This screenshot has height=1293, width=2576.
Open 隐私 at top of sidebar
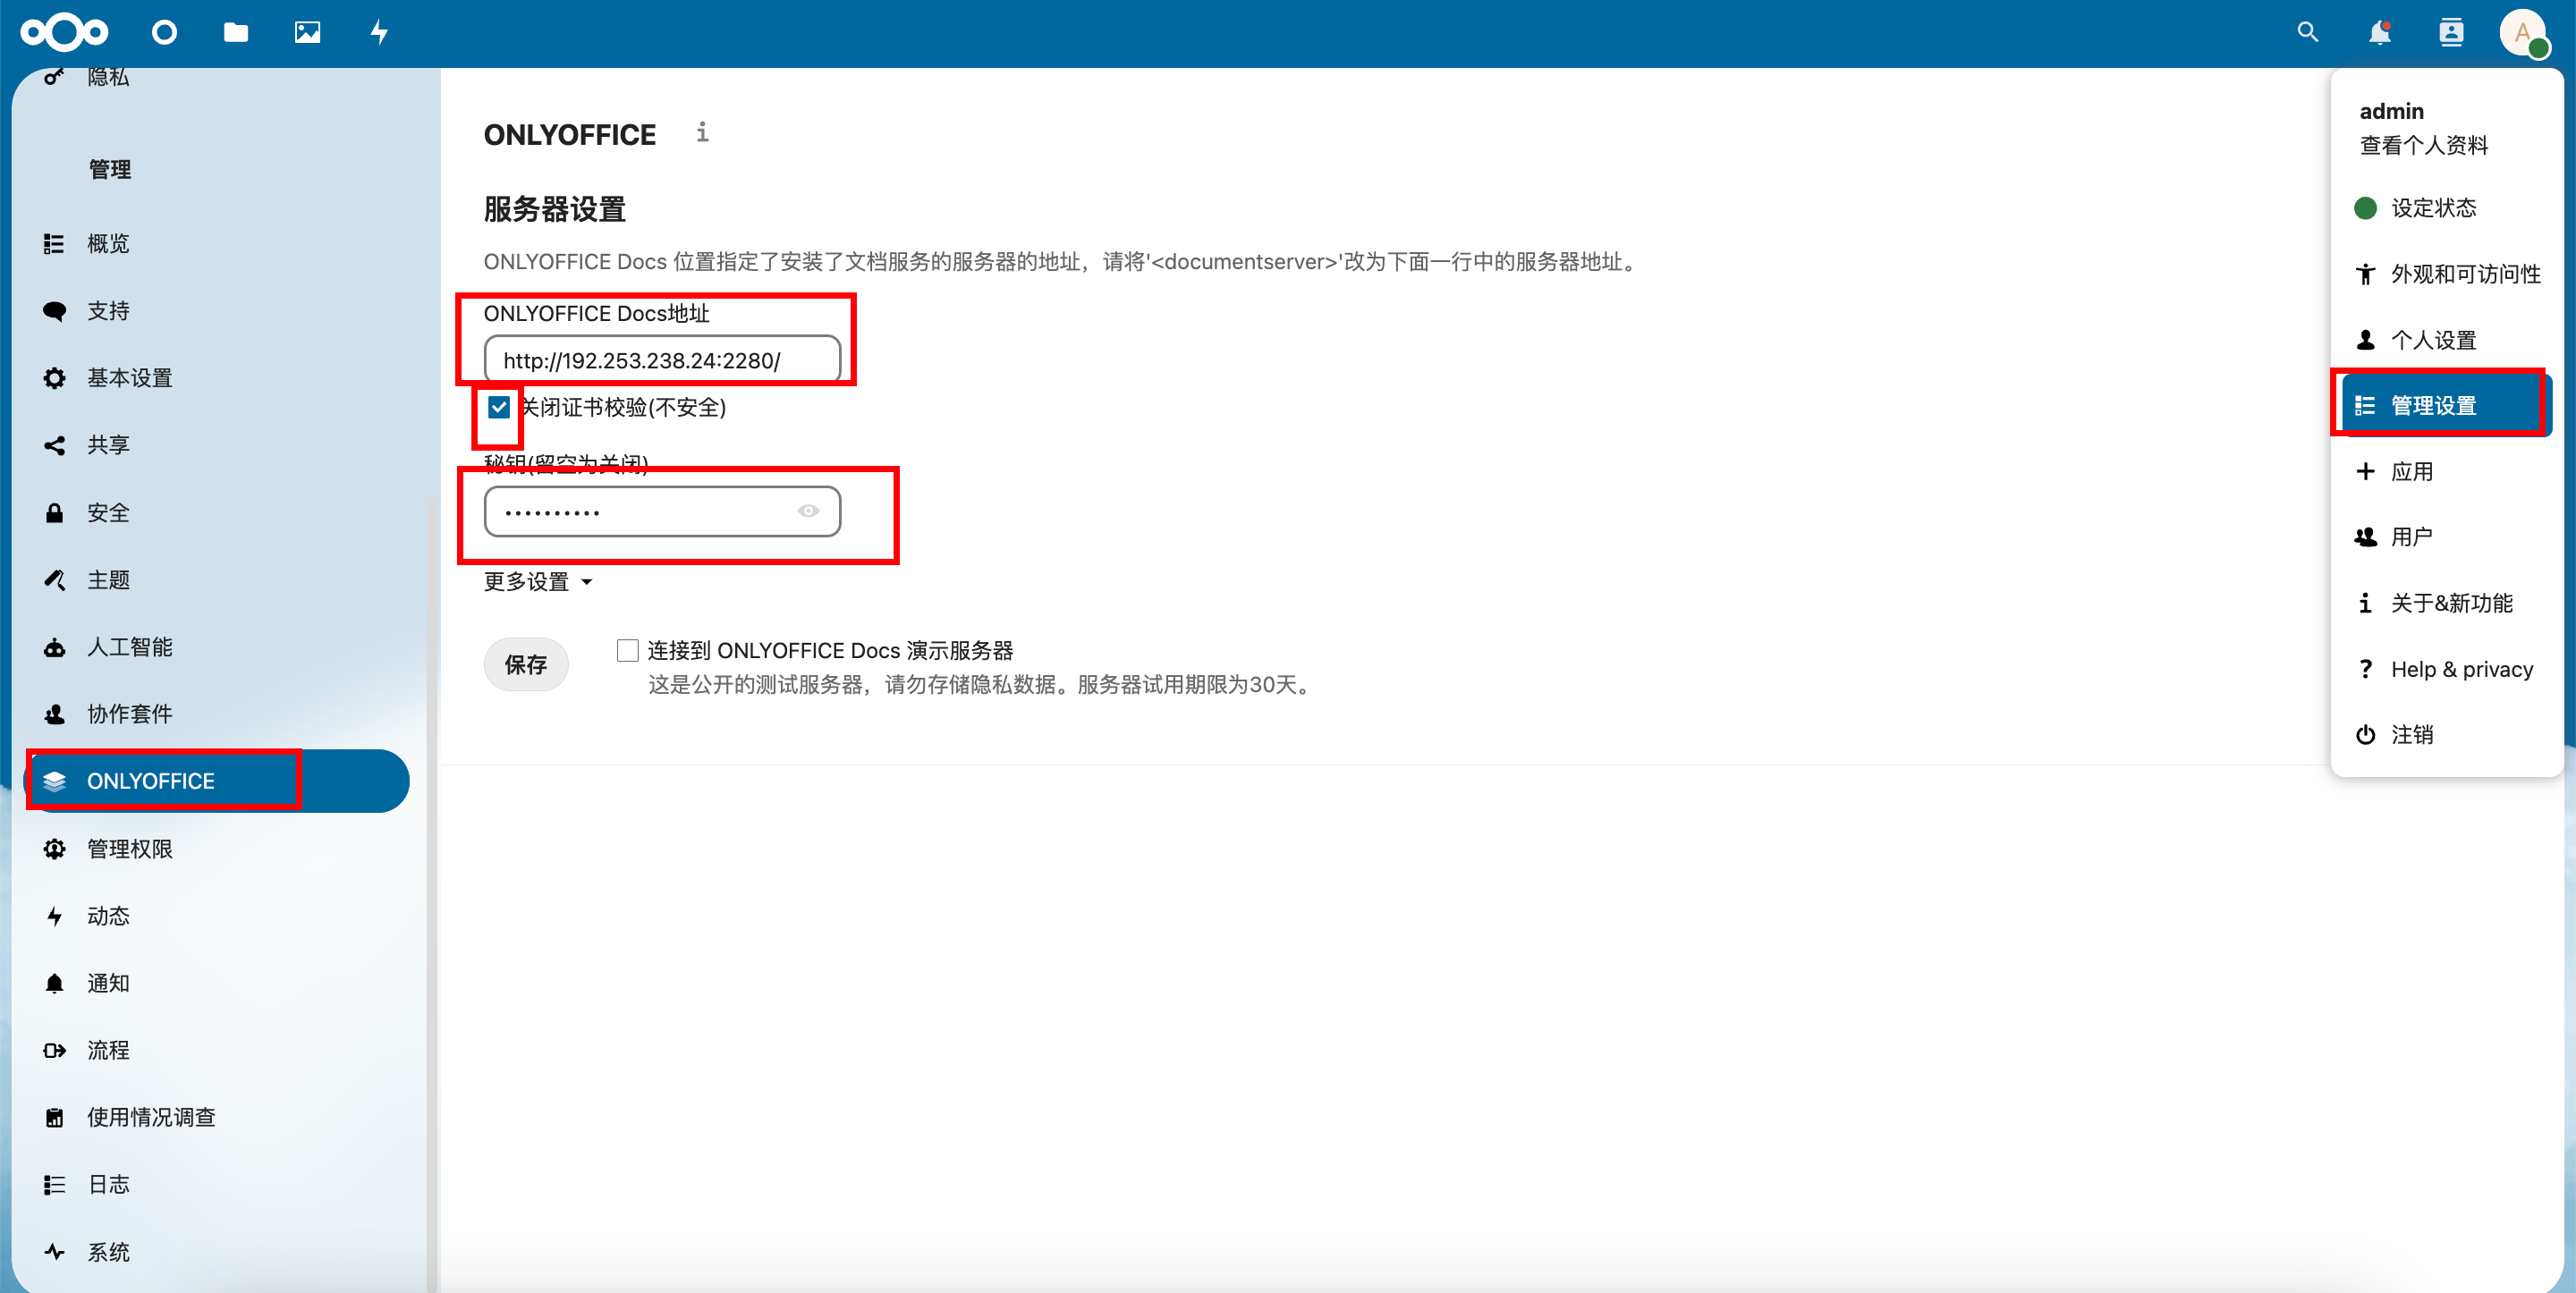(x=216, y=78)
